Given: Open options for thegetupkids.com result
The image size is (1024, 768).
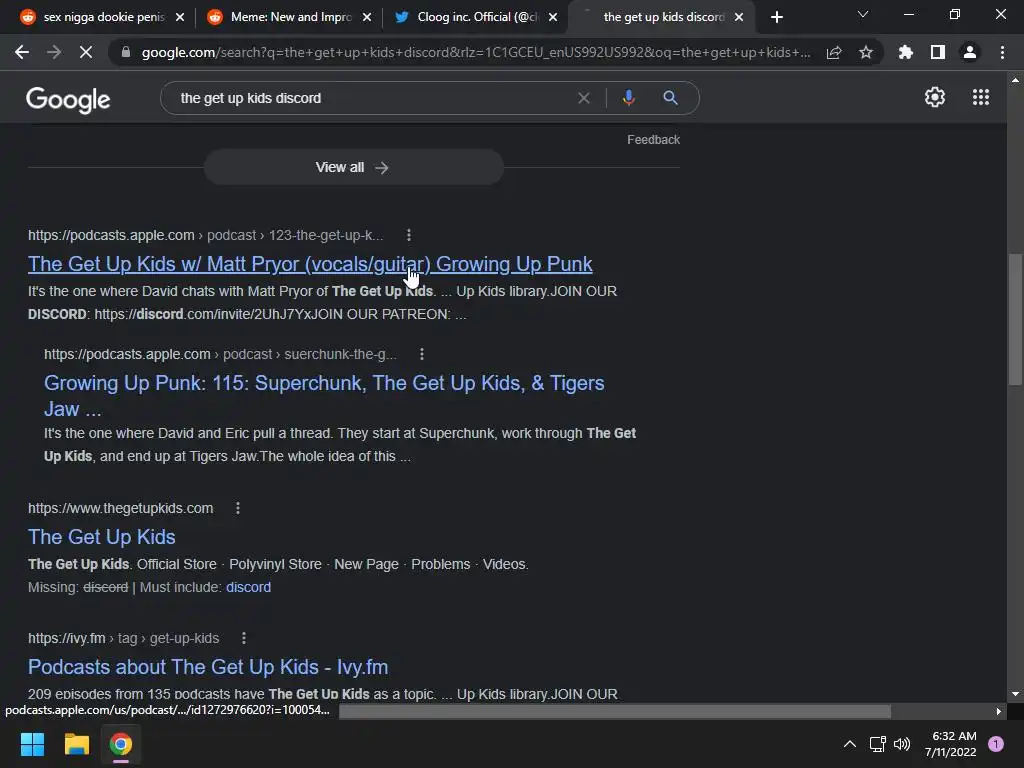Looking at the screenshot, I should tap(238, 508).
